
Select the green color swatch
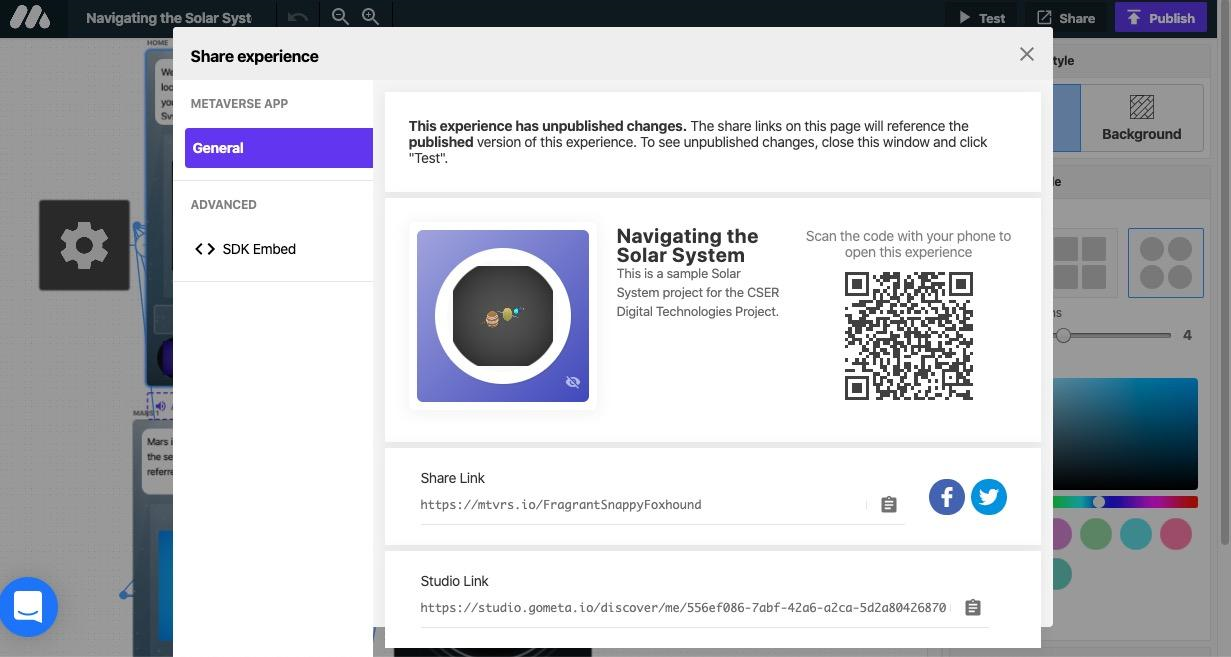1096,534
